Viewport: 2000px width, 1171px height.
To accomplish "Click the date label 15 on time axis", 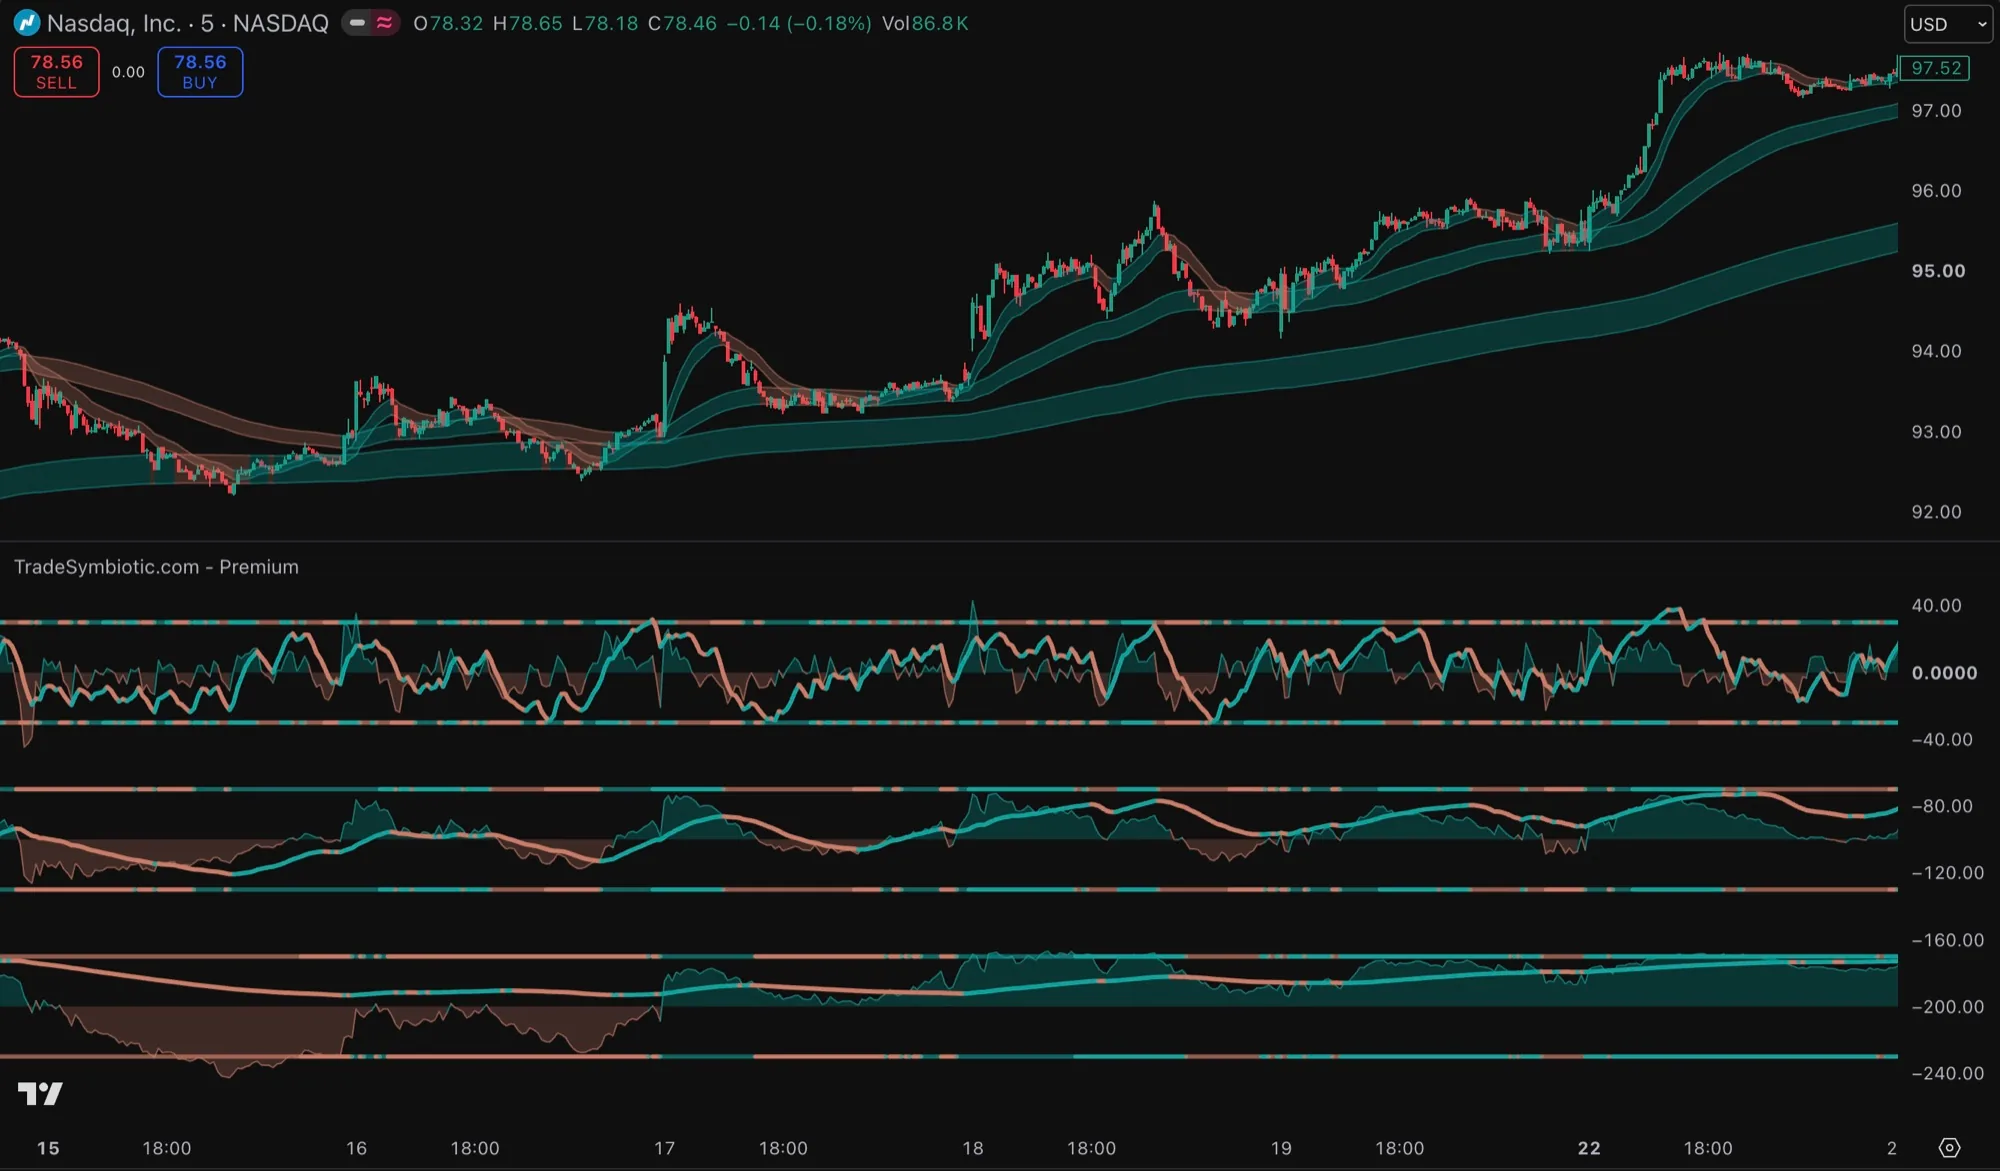I will [48, 1148].
